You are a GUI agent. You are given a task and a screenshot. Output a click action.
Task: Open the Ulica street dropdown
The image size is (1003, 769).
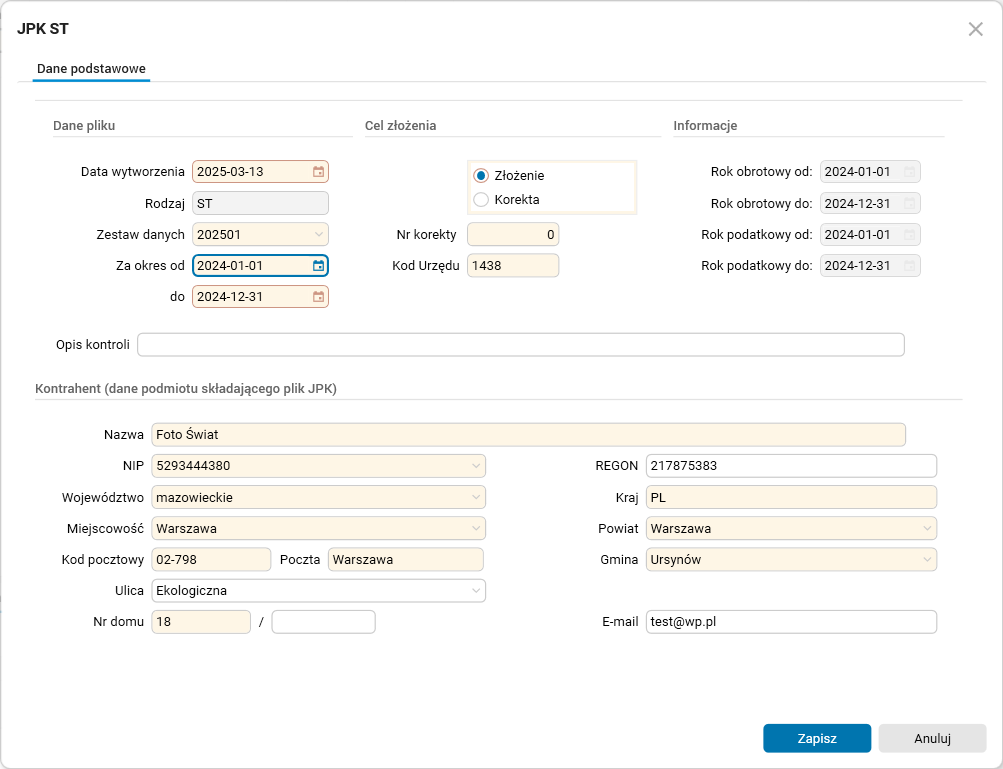475,591
